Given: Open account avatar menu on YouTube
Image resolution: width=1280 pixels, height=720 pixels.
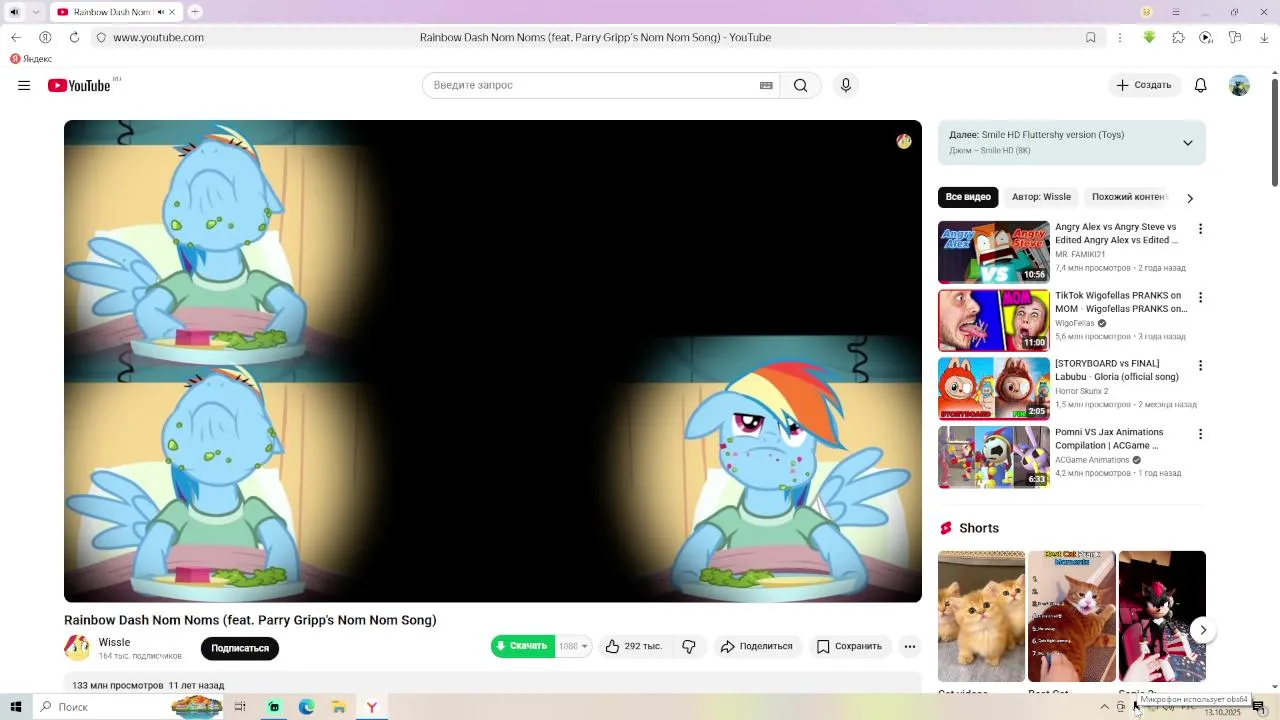Looking at the screenshot, I should click(1239, 85).
